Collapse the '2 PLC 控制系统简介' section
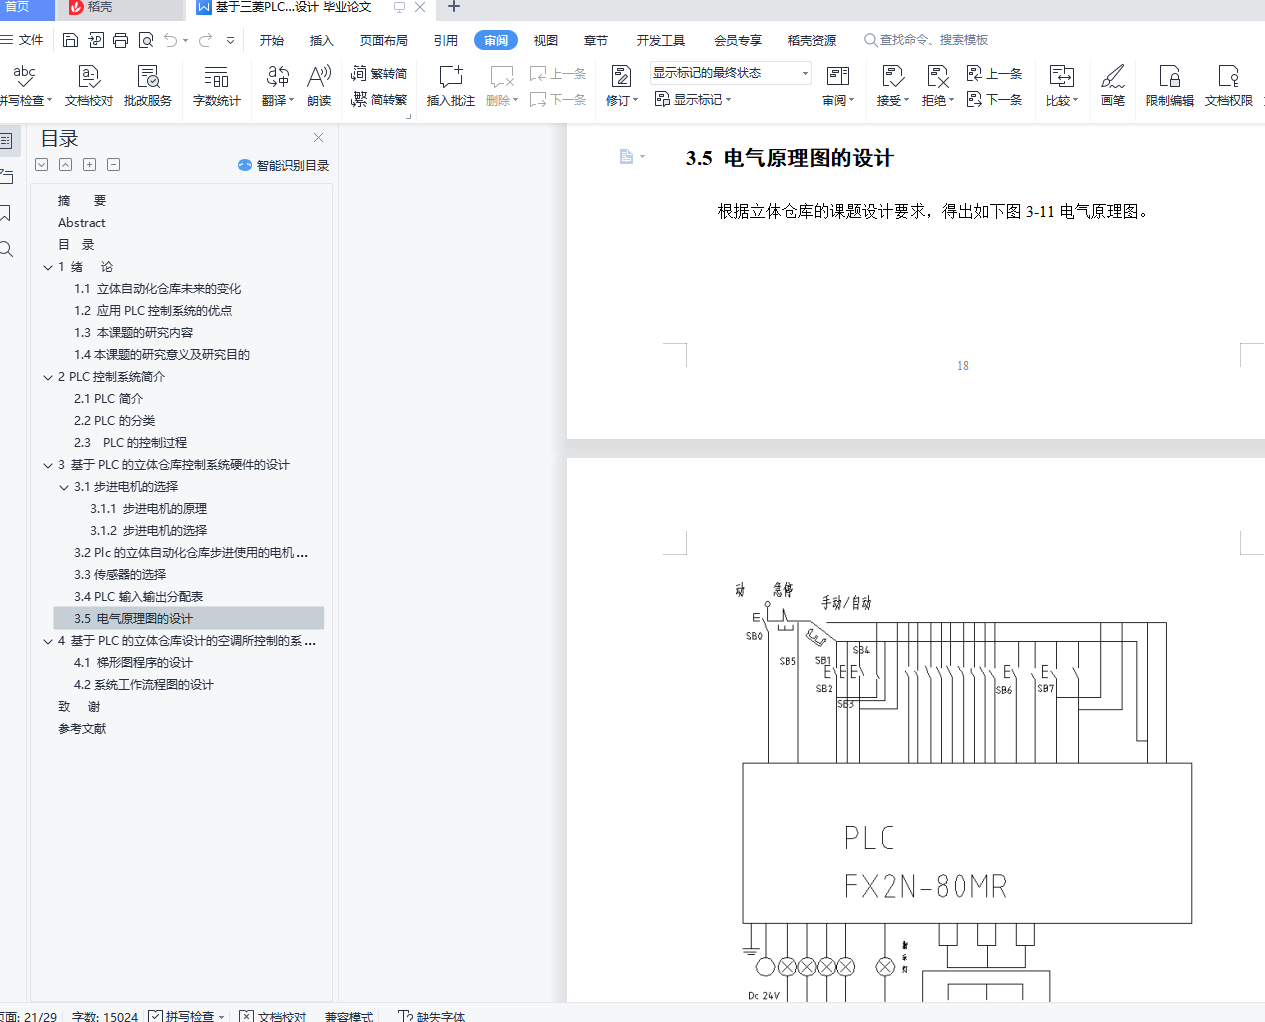 coord(48,377)
